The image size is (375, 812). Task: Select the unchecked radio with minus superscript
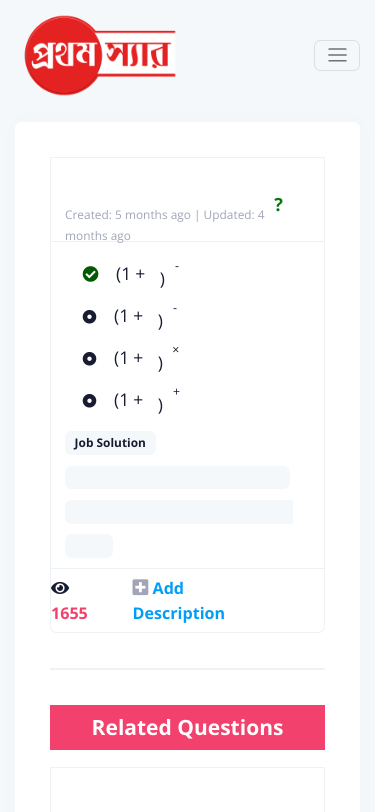pyautogui.click(x=90, y=316)
